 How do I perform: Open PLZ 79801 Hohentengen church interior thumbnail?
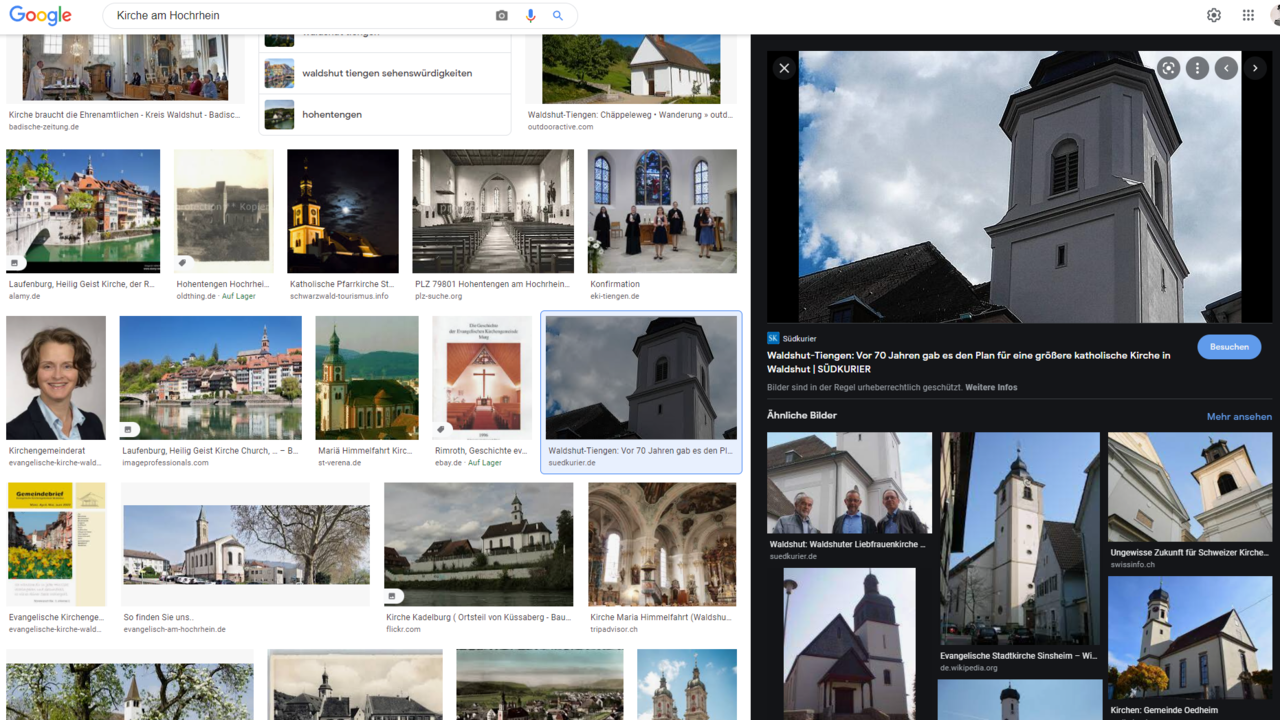tap(493, 211)
